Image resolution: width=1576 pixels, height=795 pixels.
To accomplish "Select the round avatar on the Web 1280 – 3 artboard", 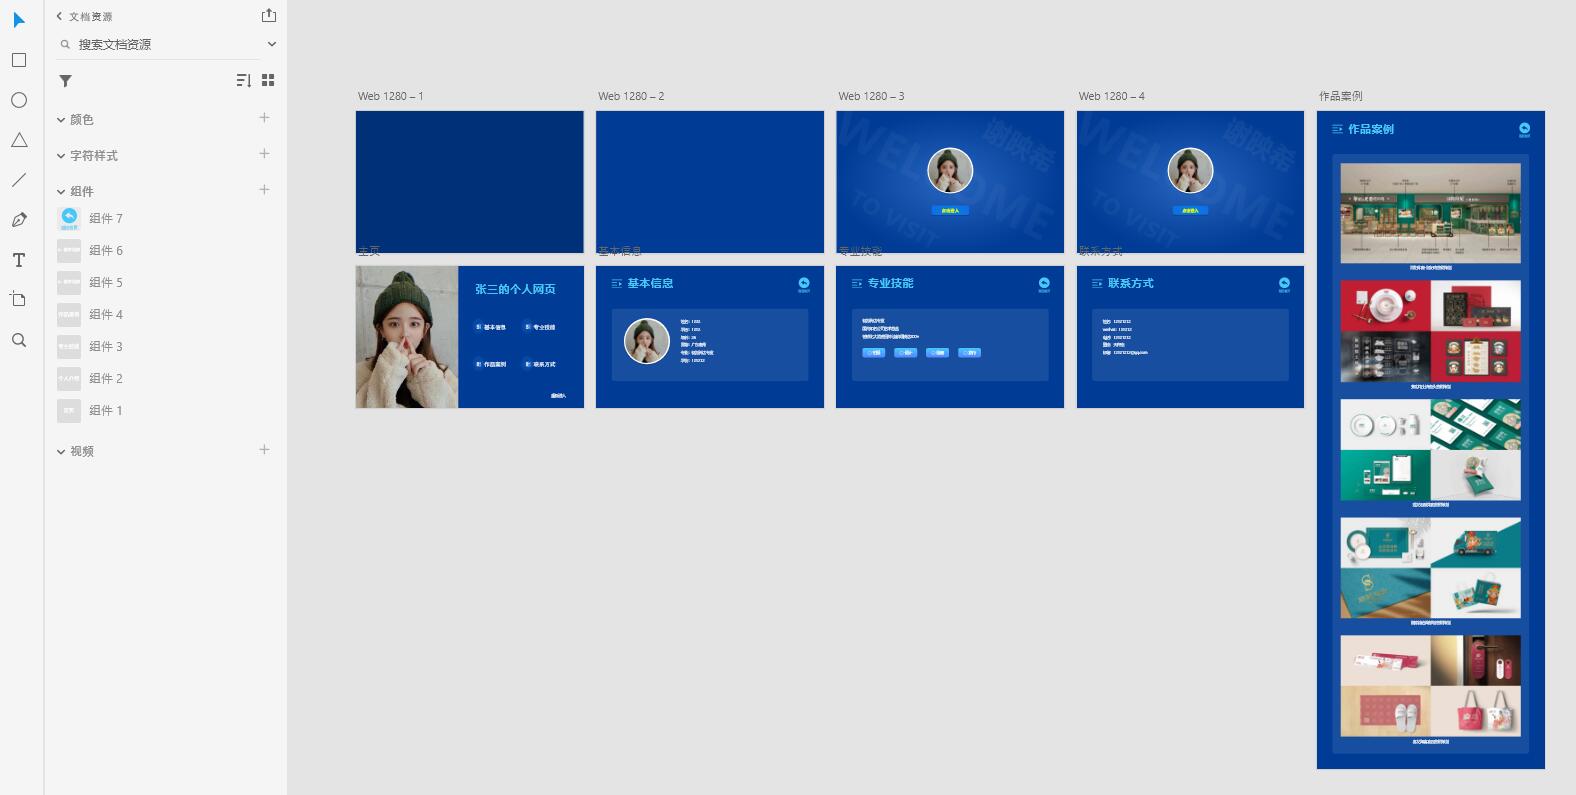I will click(x=950, y=171).
